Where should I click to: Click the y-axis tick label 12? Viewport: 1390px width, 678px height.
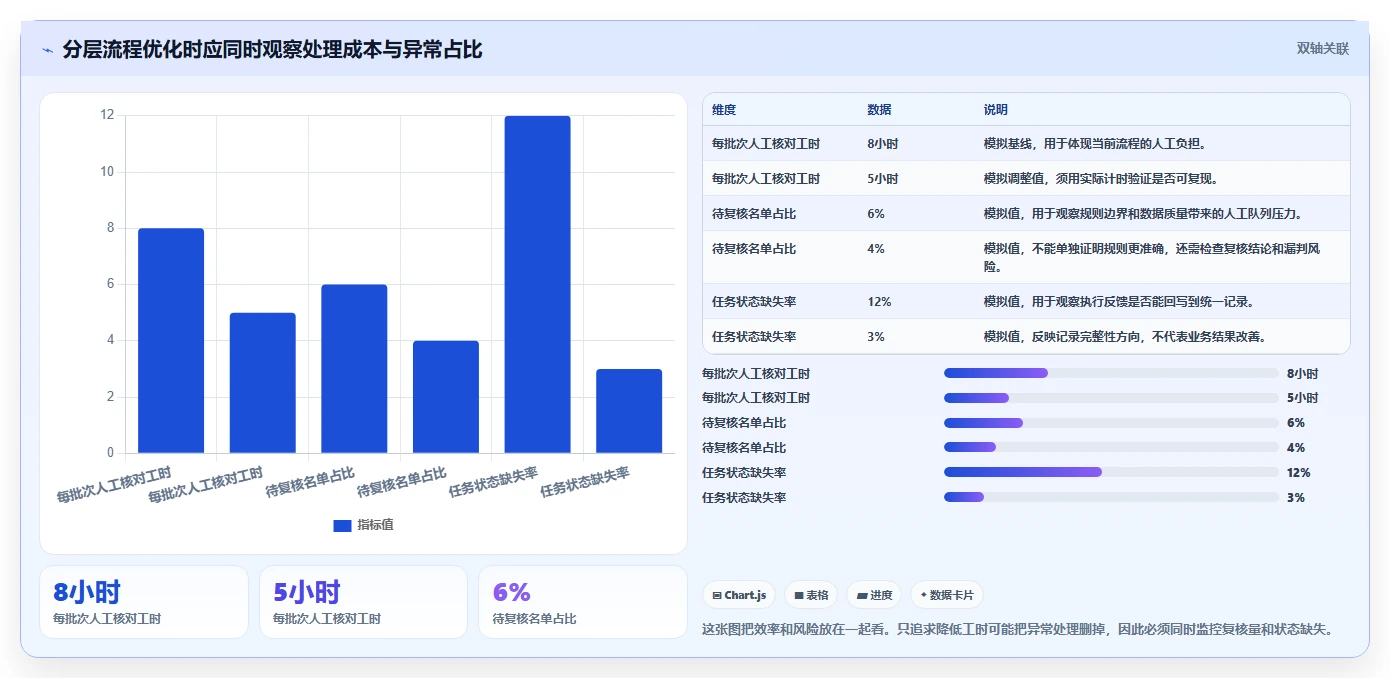pyautogui.click(x=107, y=115)
